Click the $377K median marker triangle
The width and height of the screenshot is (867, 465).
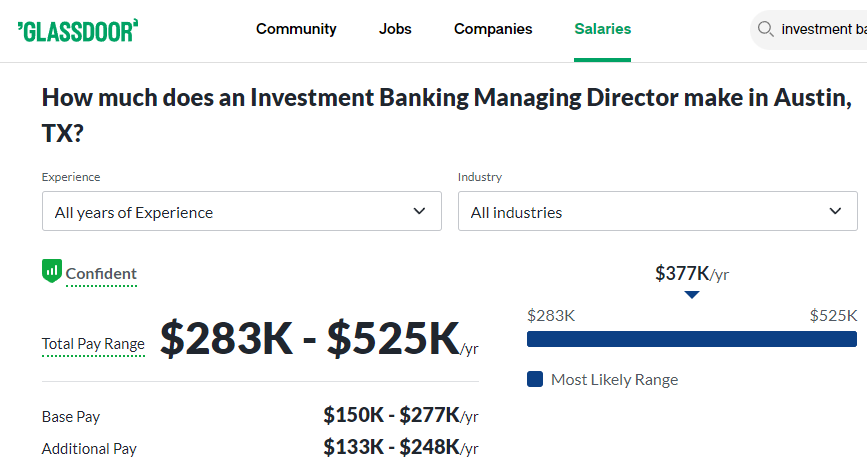coord(692,295)
